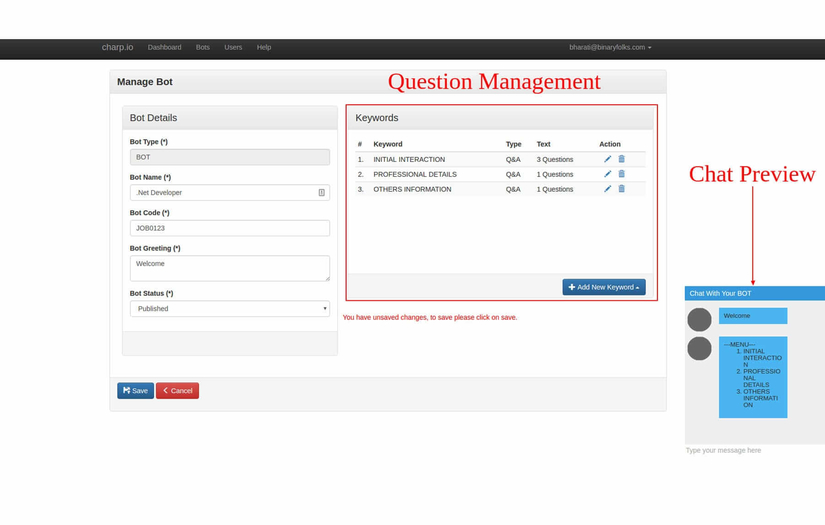The width and height of the screenshot is (825, 525).
Task: Click the avatar beside the MENU chat message
Action: 699,348
